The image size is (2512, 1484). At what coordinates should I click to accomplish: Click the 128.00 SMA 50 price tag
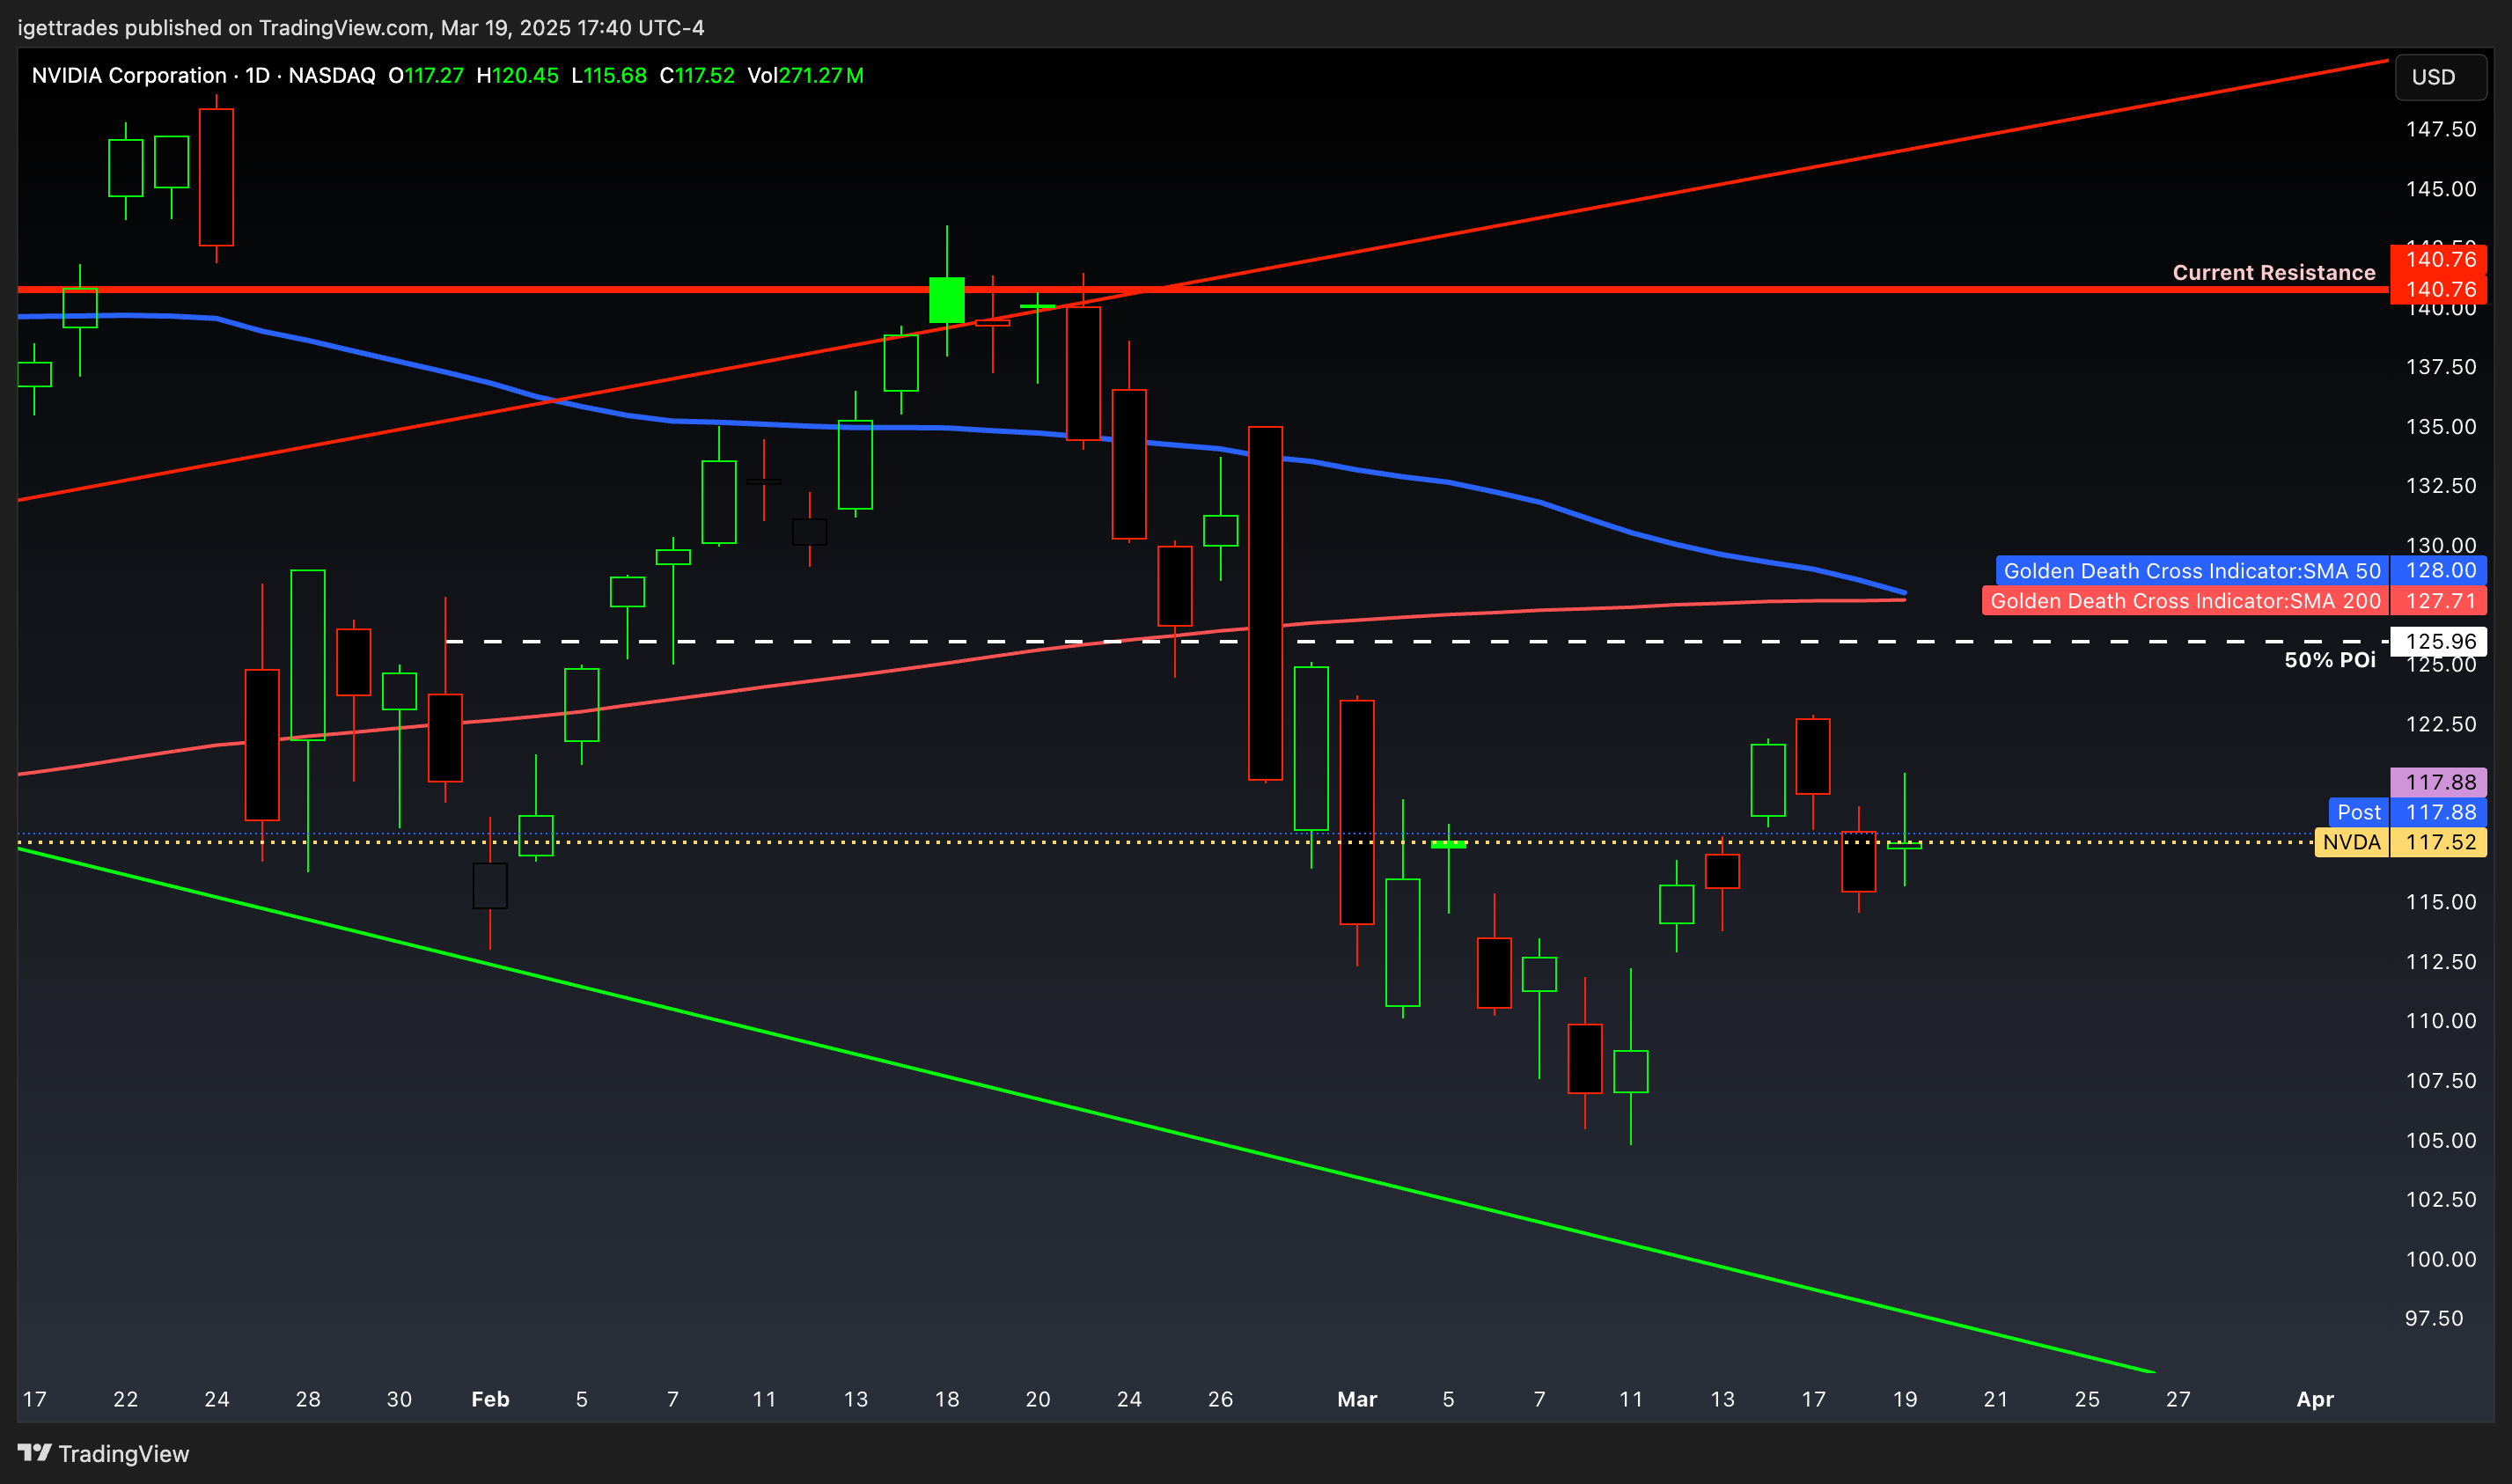pyautogui.click(x=2439, y=571)
